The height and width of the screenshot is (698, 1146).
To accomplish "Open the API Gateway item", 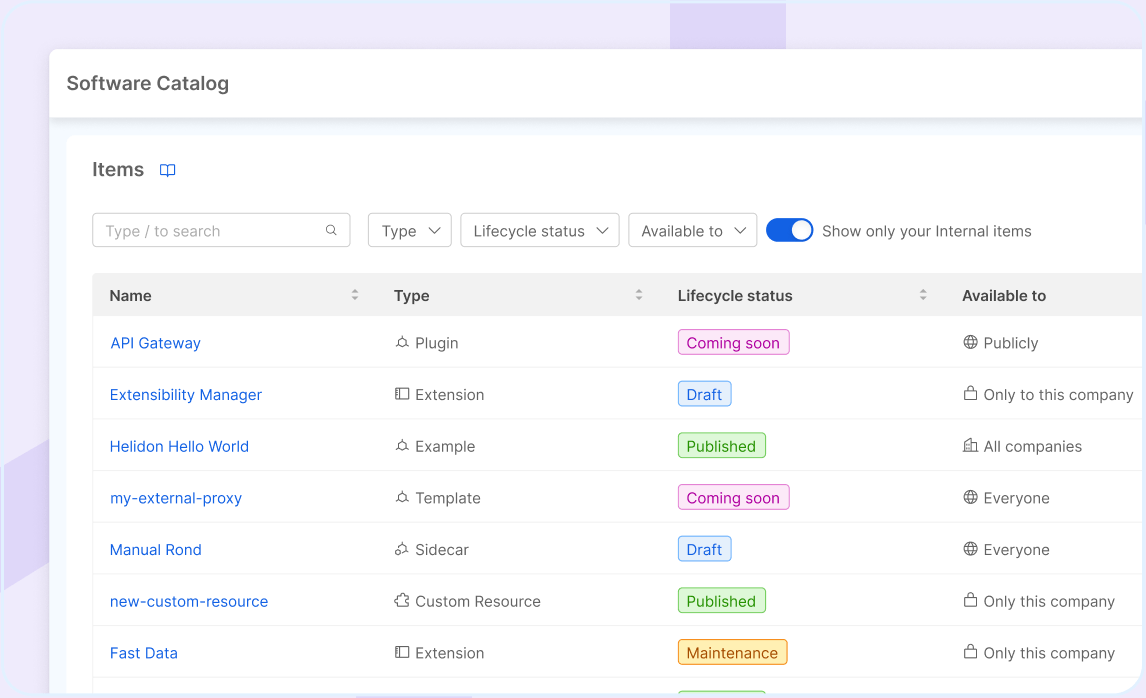I will click(x=155, y=343).
